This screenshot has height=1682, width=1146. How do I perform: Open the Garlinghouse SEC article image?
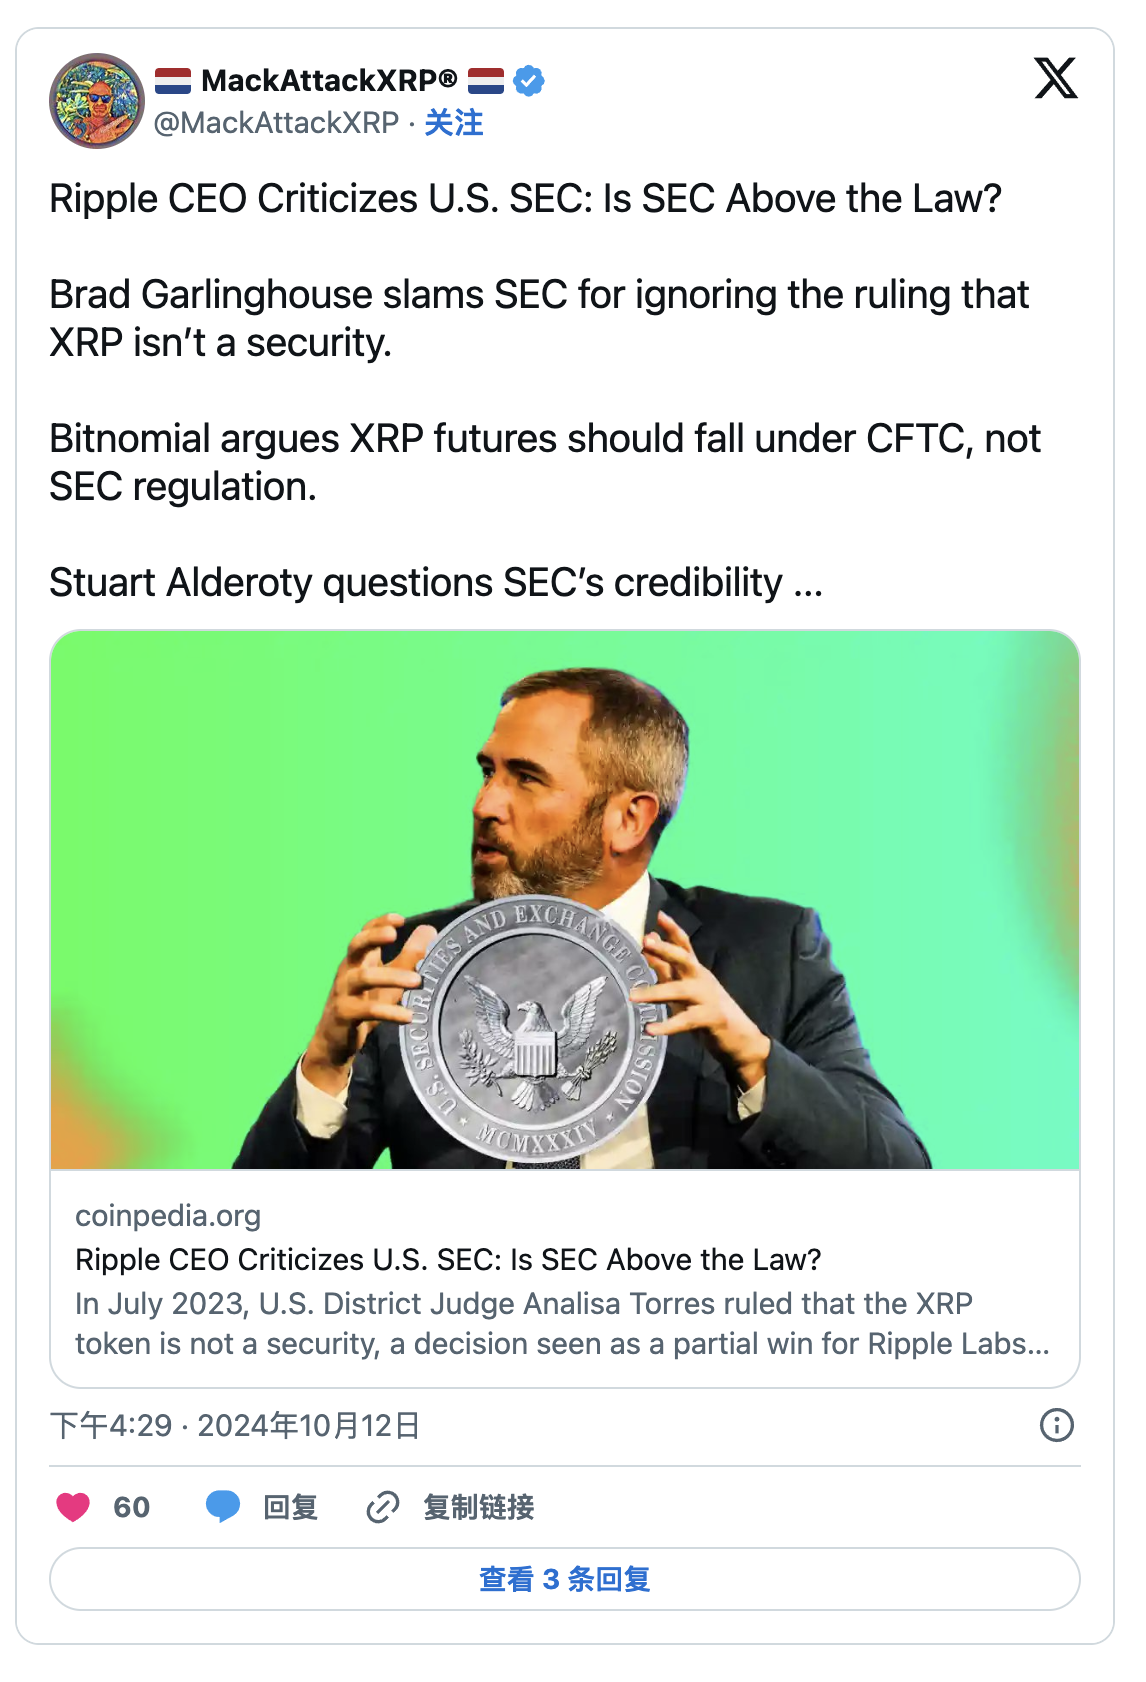565,899
